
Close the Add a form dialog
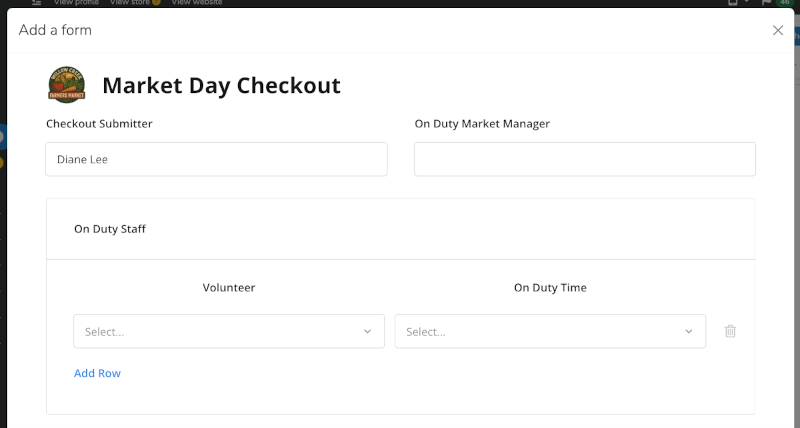(x=778, y=30)
